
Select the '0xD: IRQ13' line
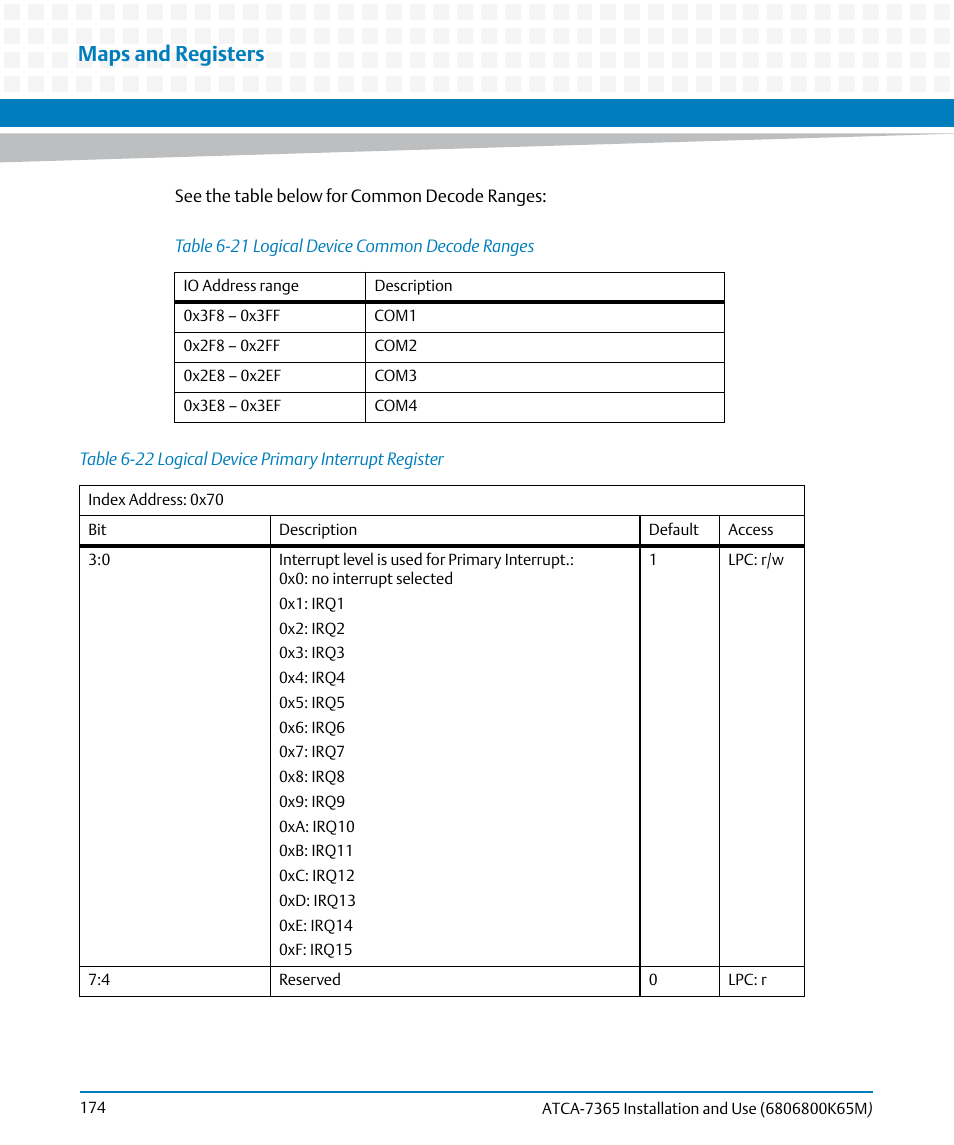coord(318,900)
